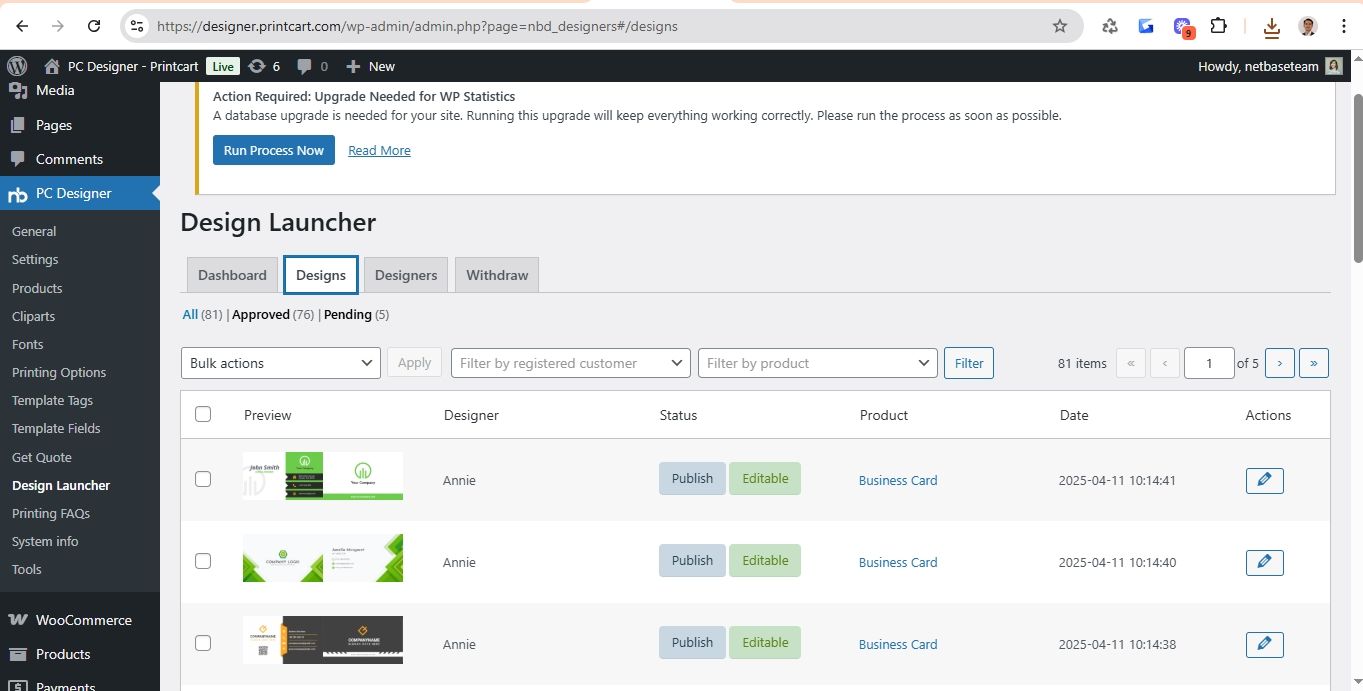The width and height of the screenshot is (1363, 691).
Task: Show only Pending designs
Action: pos(347,314)
